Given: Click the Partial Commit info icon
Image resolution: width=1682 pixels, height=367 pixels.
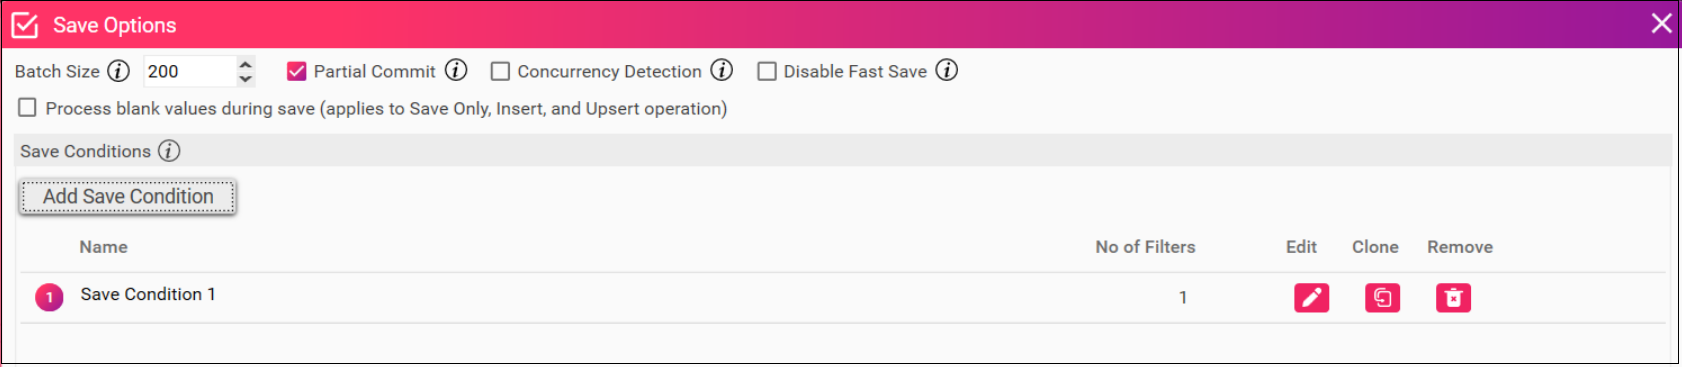Looking at the screenshot, I should tap(456, 70).
